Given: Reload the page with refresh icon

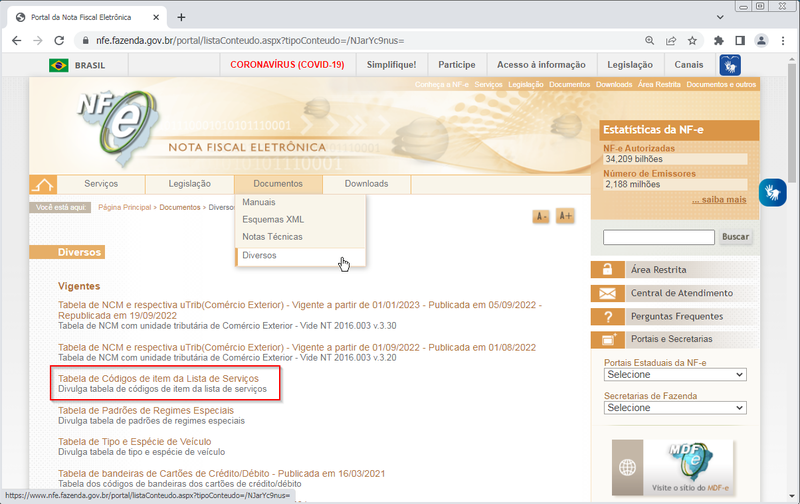Looking at the screenshot, I should point(59,41).
